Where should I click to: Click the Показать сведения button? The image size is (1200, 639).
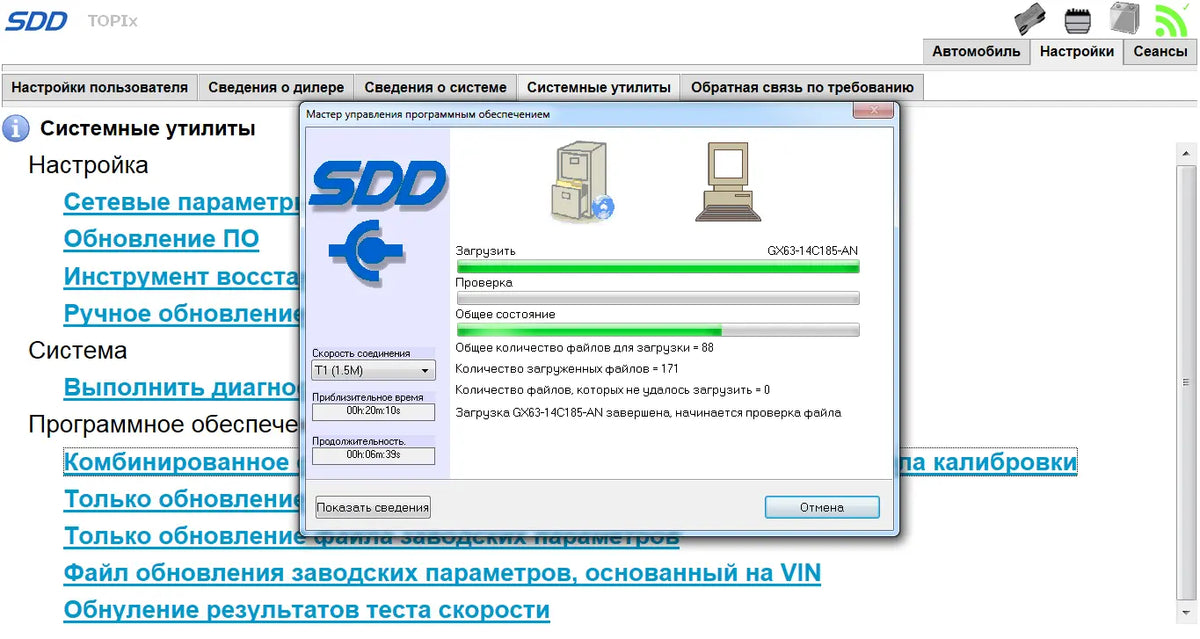(373, 508)
